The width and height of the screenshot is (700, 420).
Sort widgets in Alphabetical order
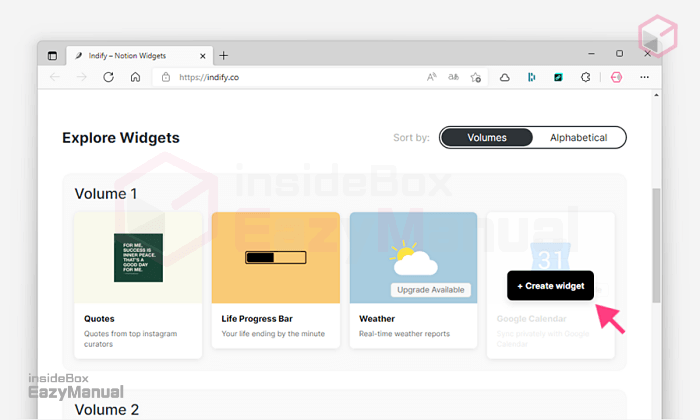(579, 137)
